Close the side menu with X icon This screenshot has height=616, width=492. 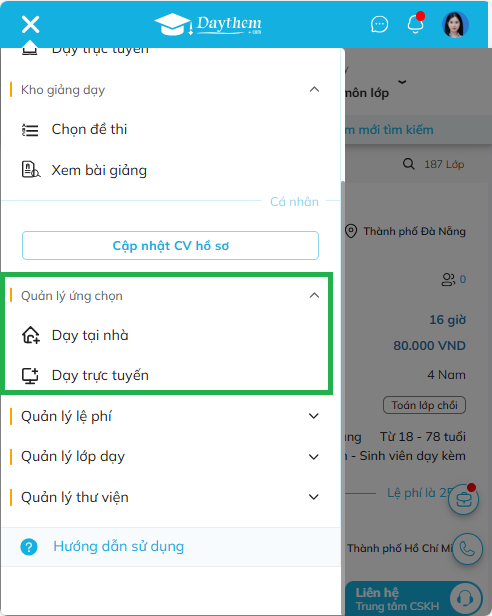pos(31,24)
